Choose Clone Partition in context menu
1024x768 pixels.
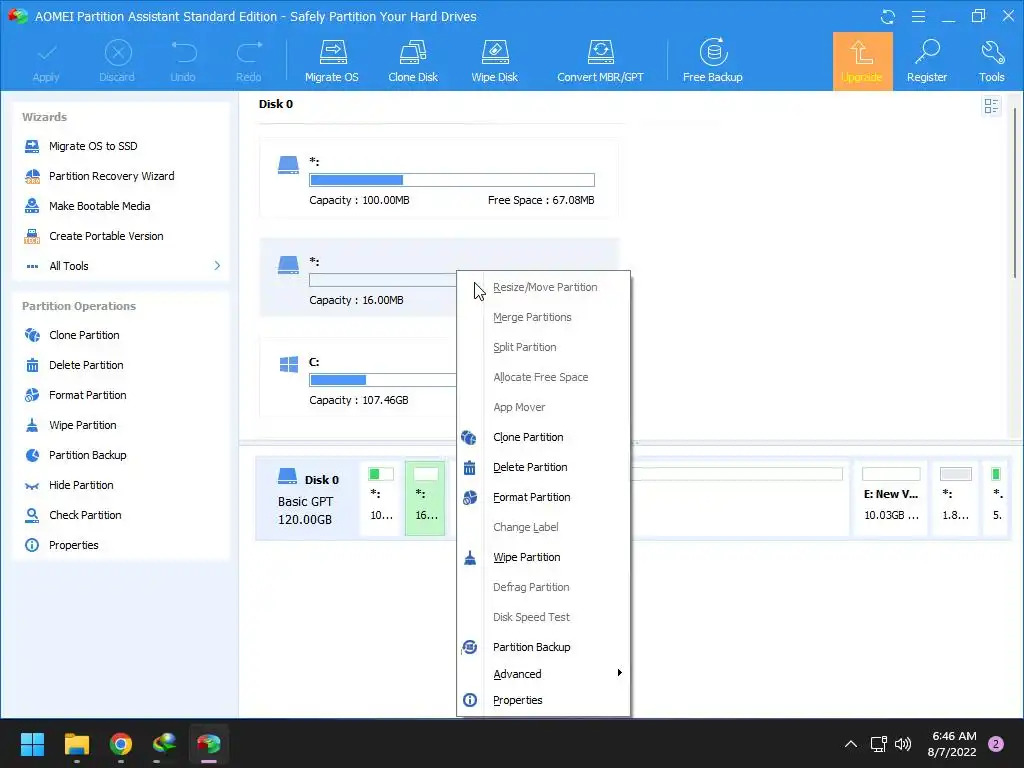pos(543,438)
